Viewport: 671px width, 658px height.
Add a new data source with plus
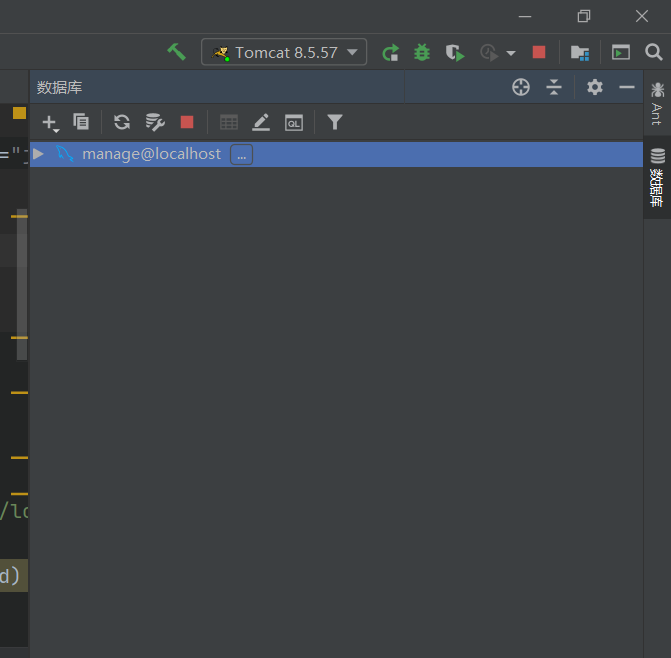coord(50,122)
